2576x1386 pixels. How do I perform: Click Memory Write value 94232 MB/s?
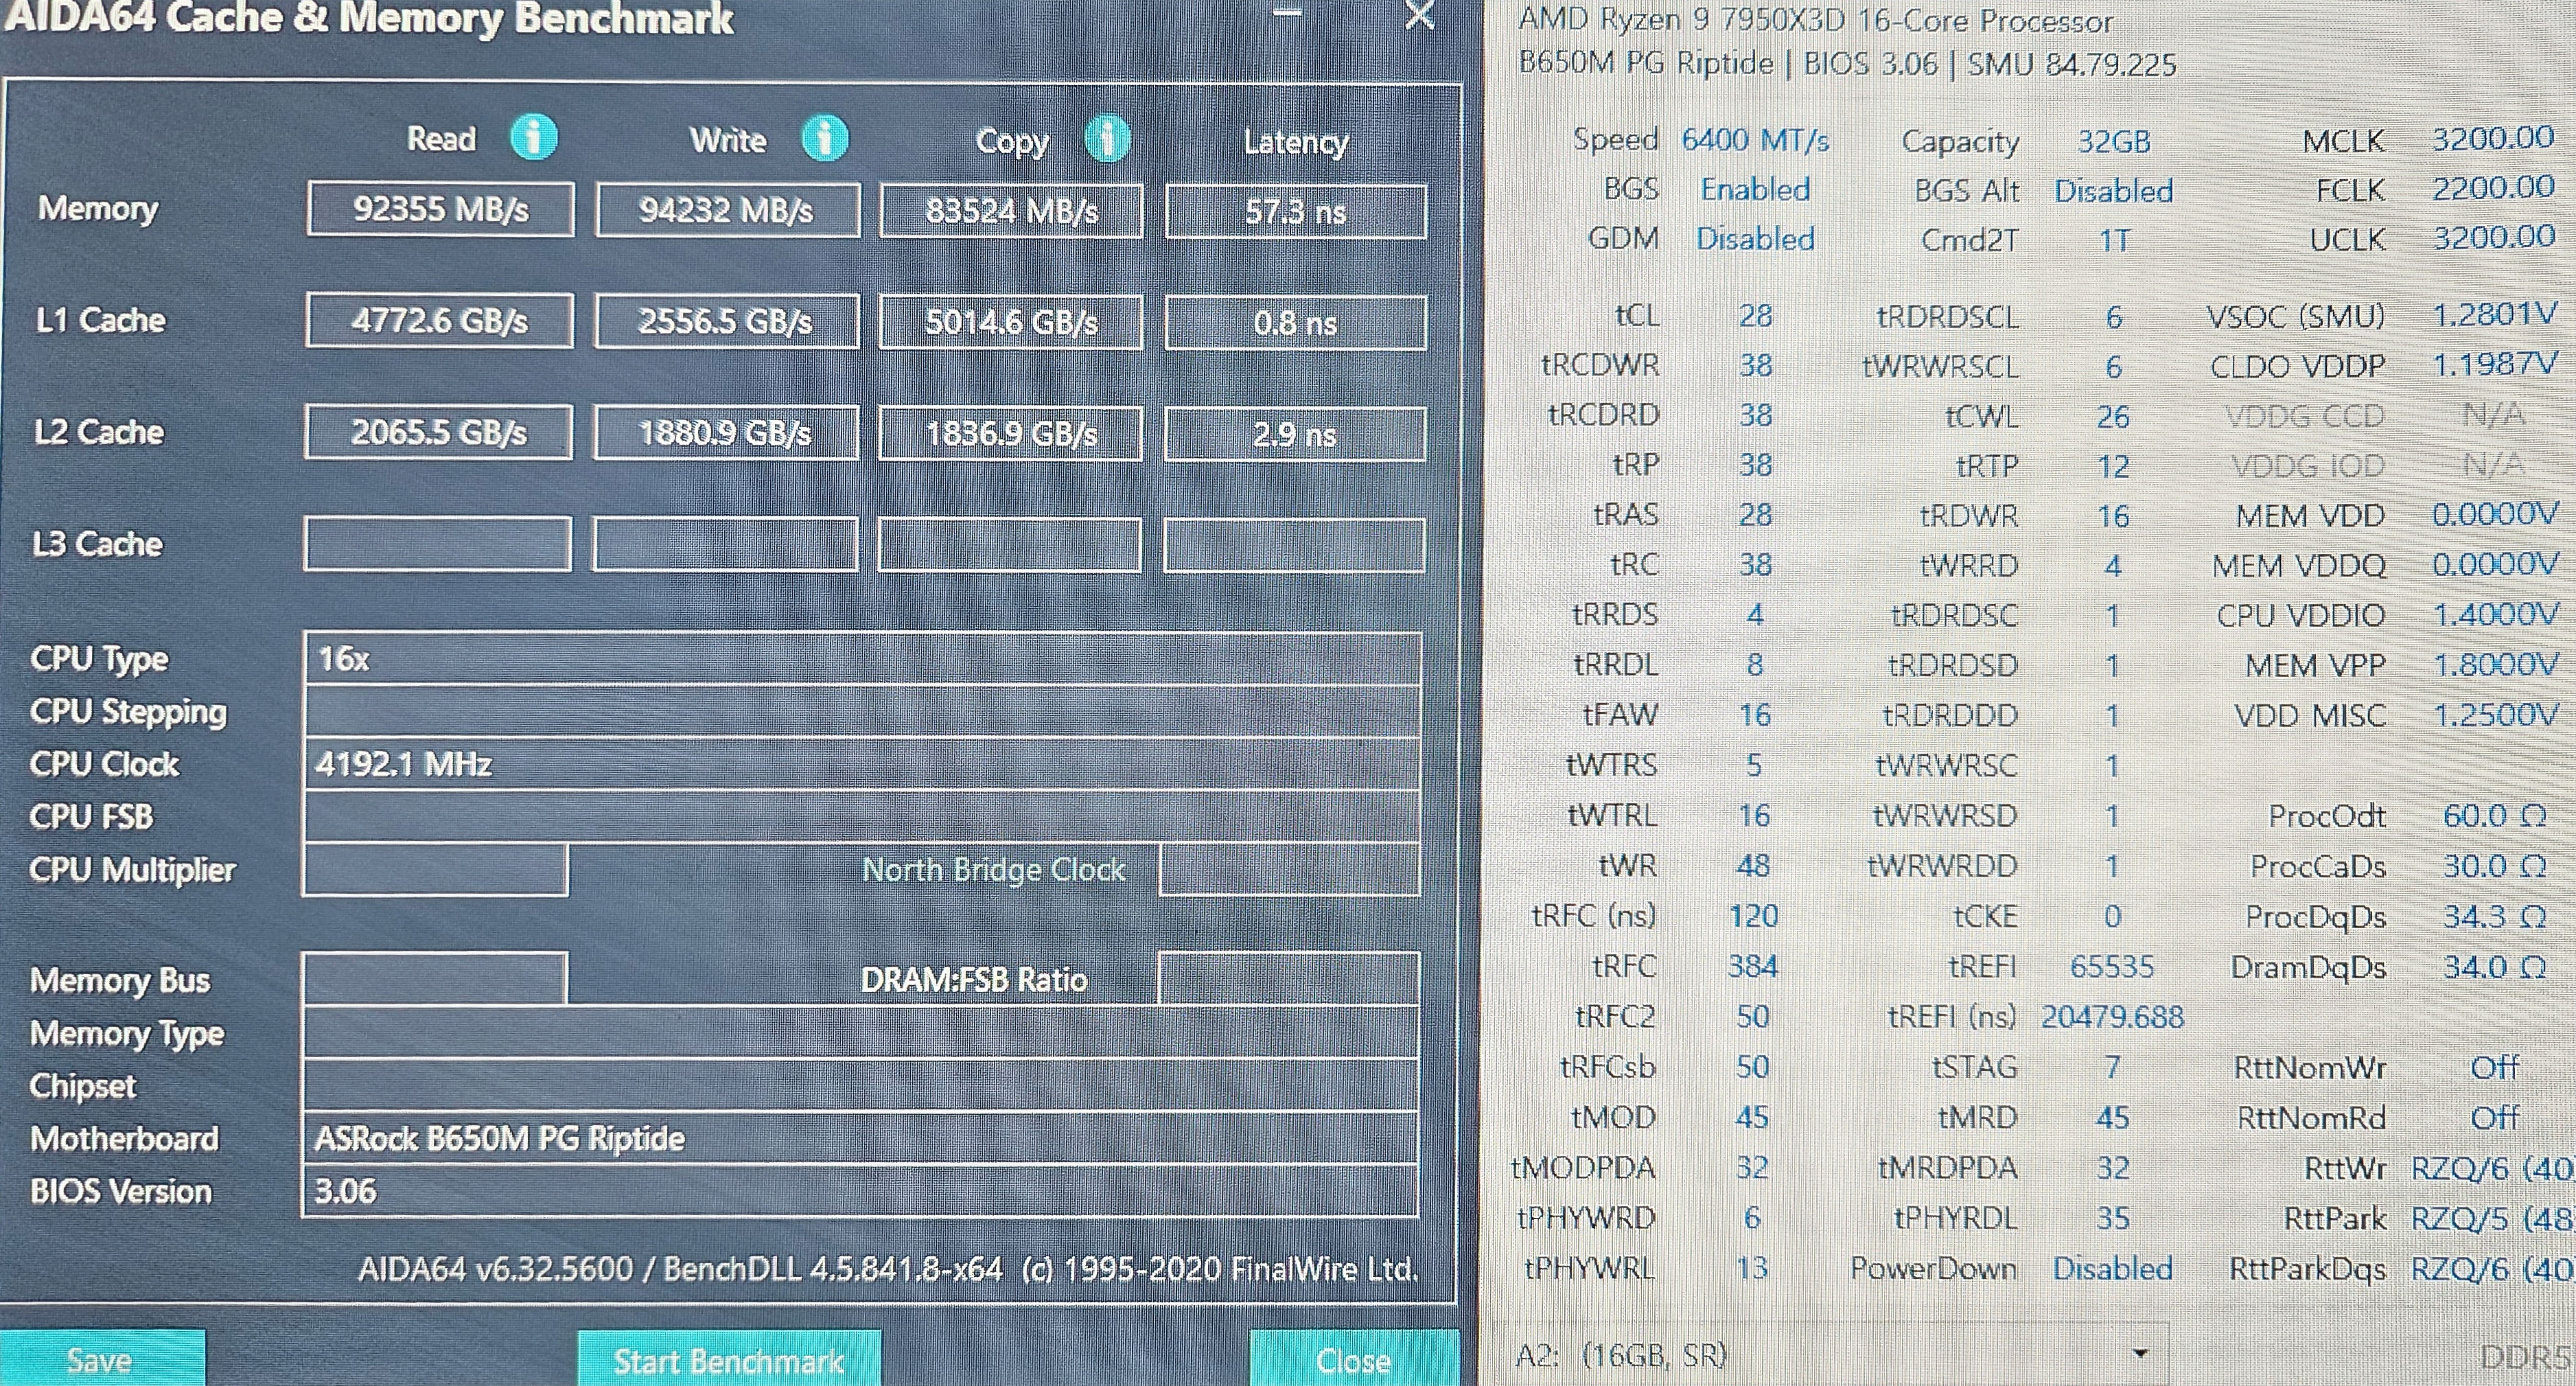click(727, 210)
